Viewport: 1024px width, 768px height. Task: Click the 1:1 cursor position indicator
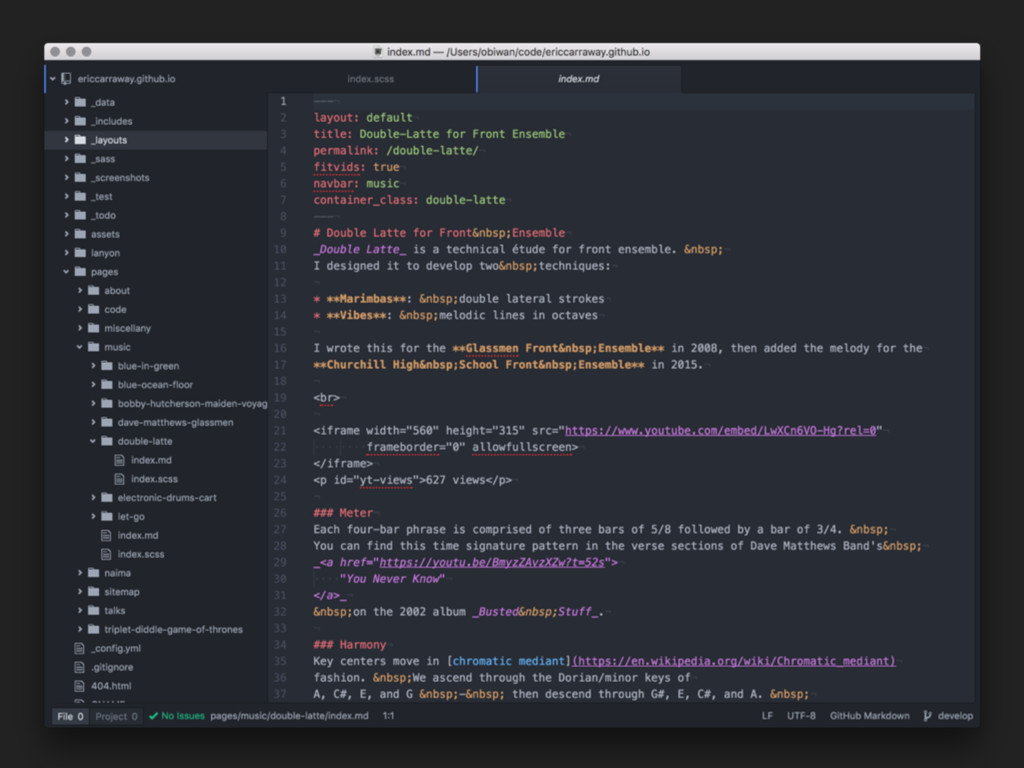coord(389,716)
